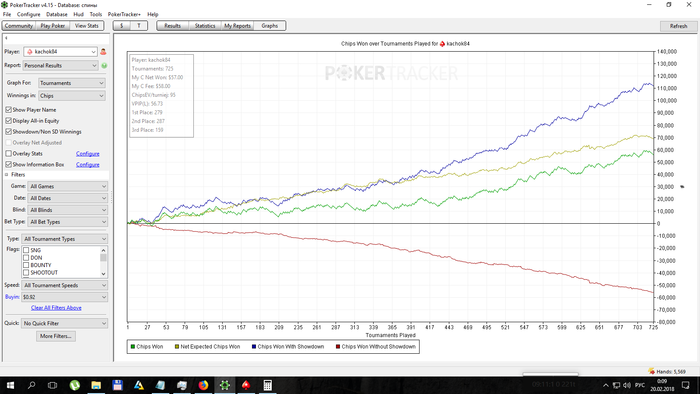Screen dimensions: 700x394
Task: Click Clear All Filters Above link
Action: [x=56, y=308]
